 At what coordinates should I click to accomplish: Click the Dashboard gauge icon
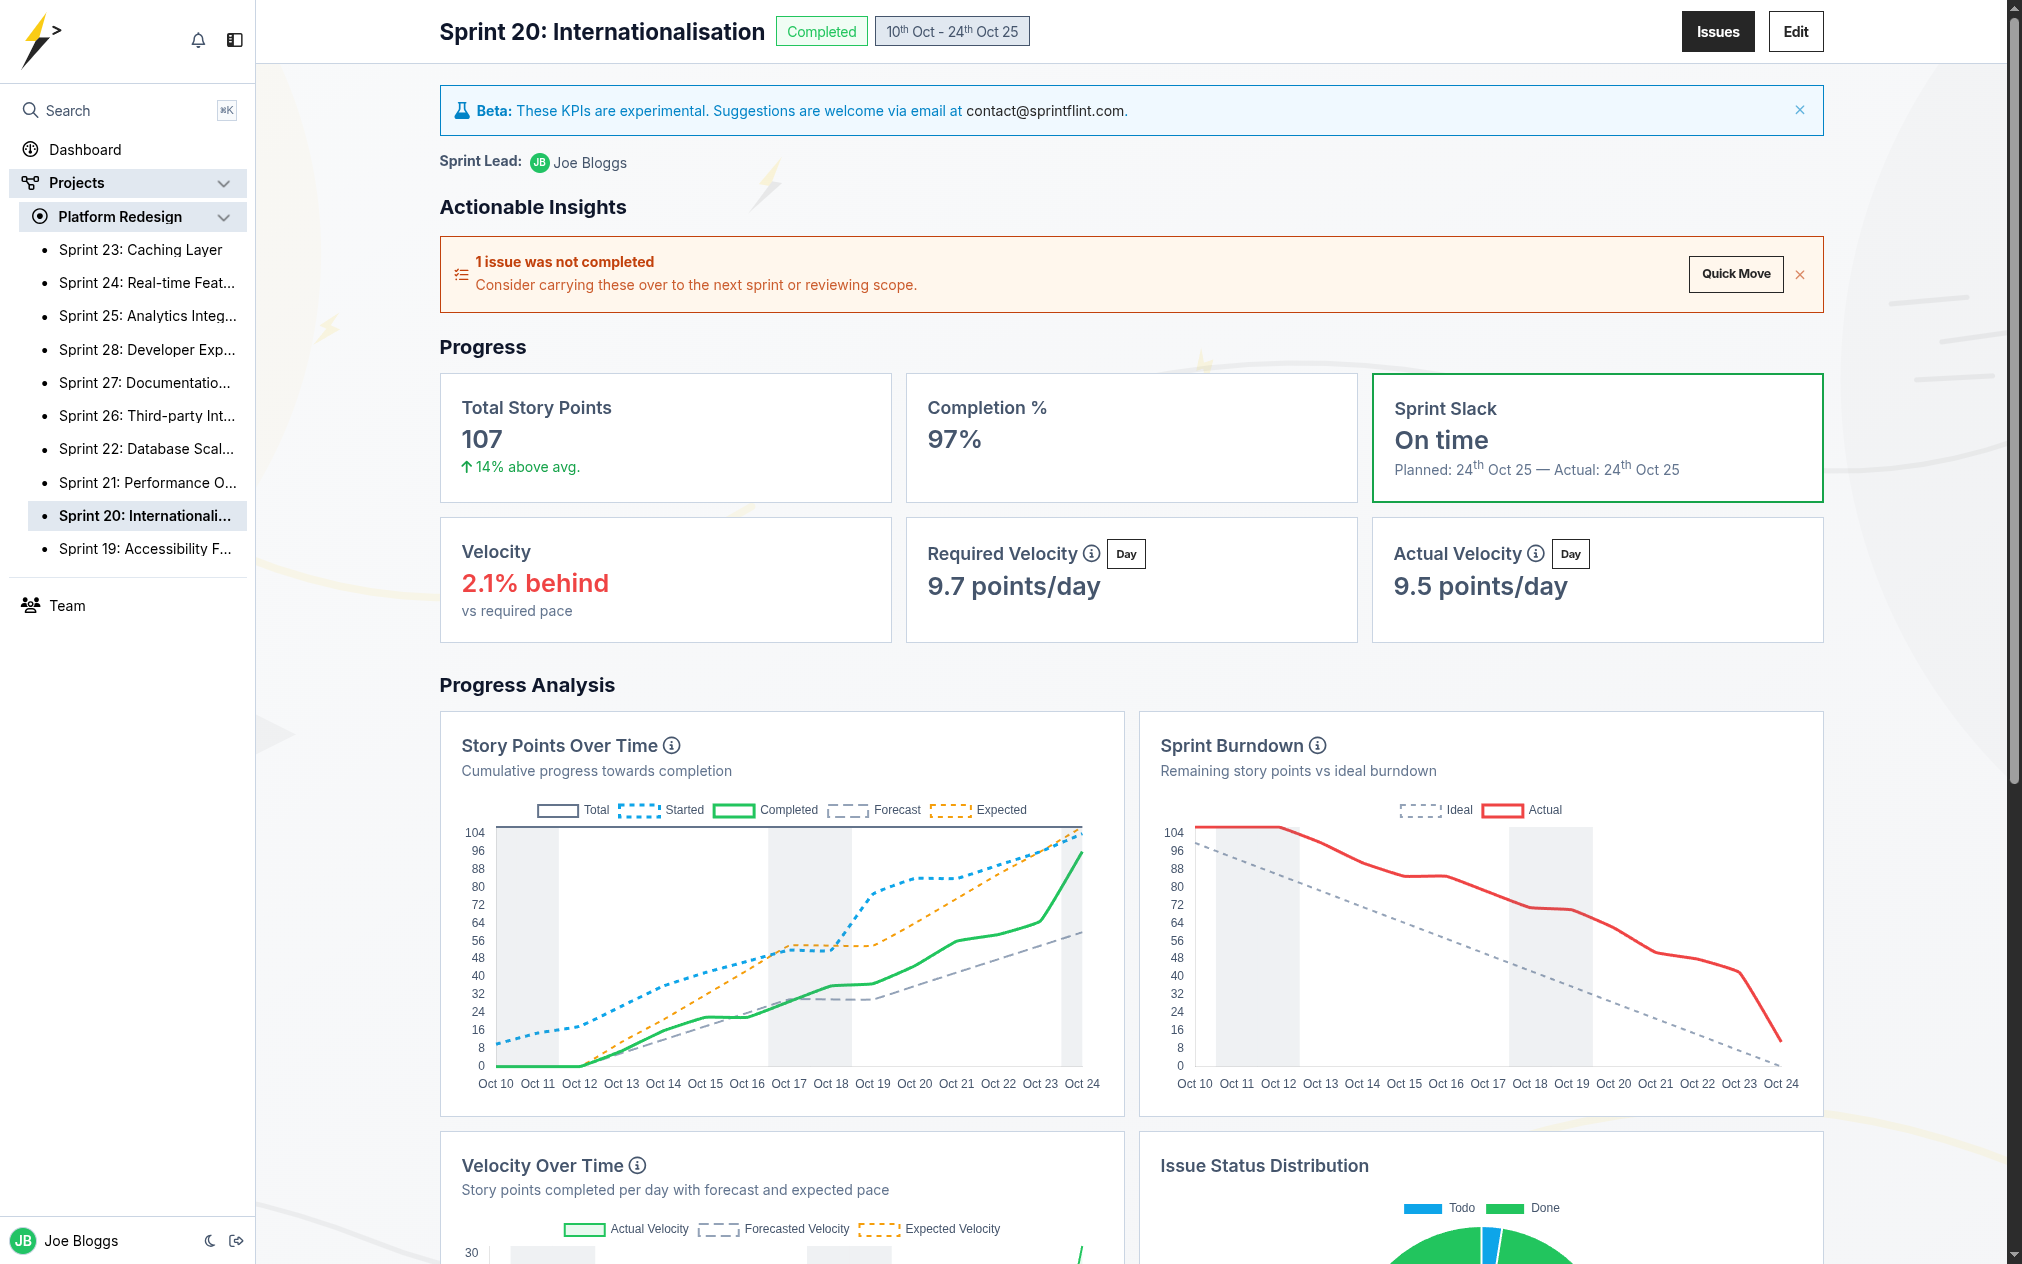pos(29,149)
